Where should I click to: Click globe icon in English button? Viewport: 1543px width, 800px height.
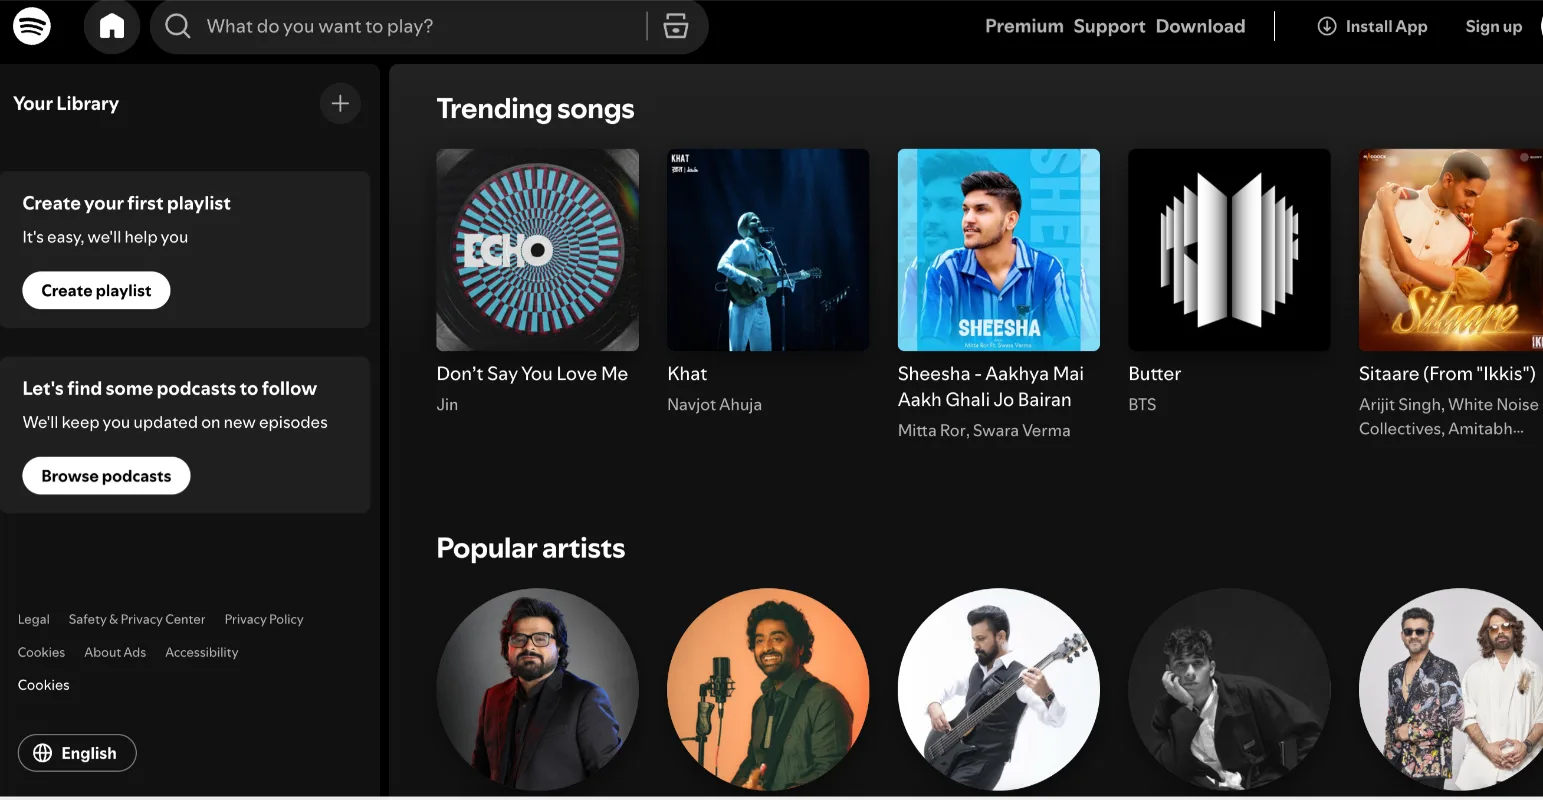(42, 753)
